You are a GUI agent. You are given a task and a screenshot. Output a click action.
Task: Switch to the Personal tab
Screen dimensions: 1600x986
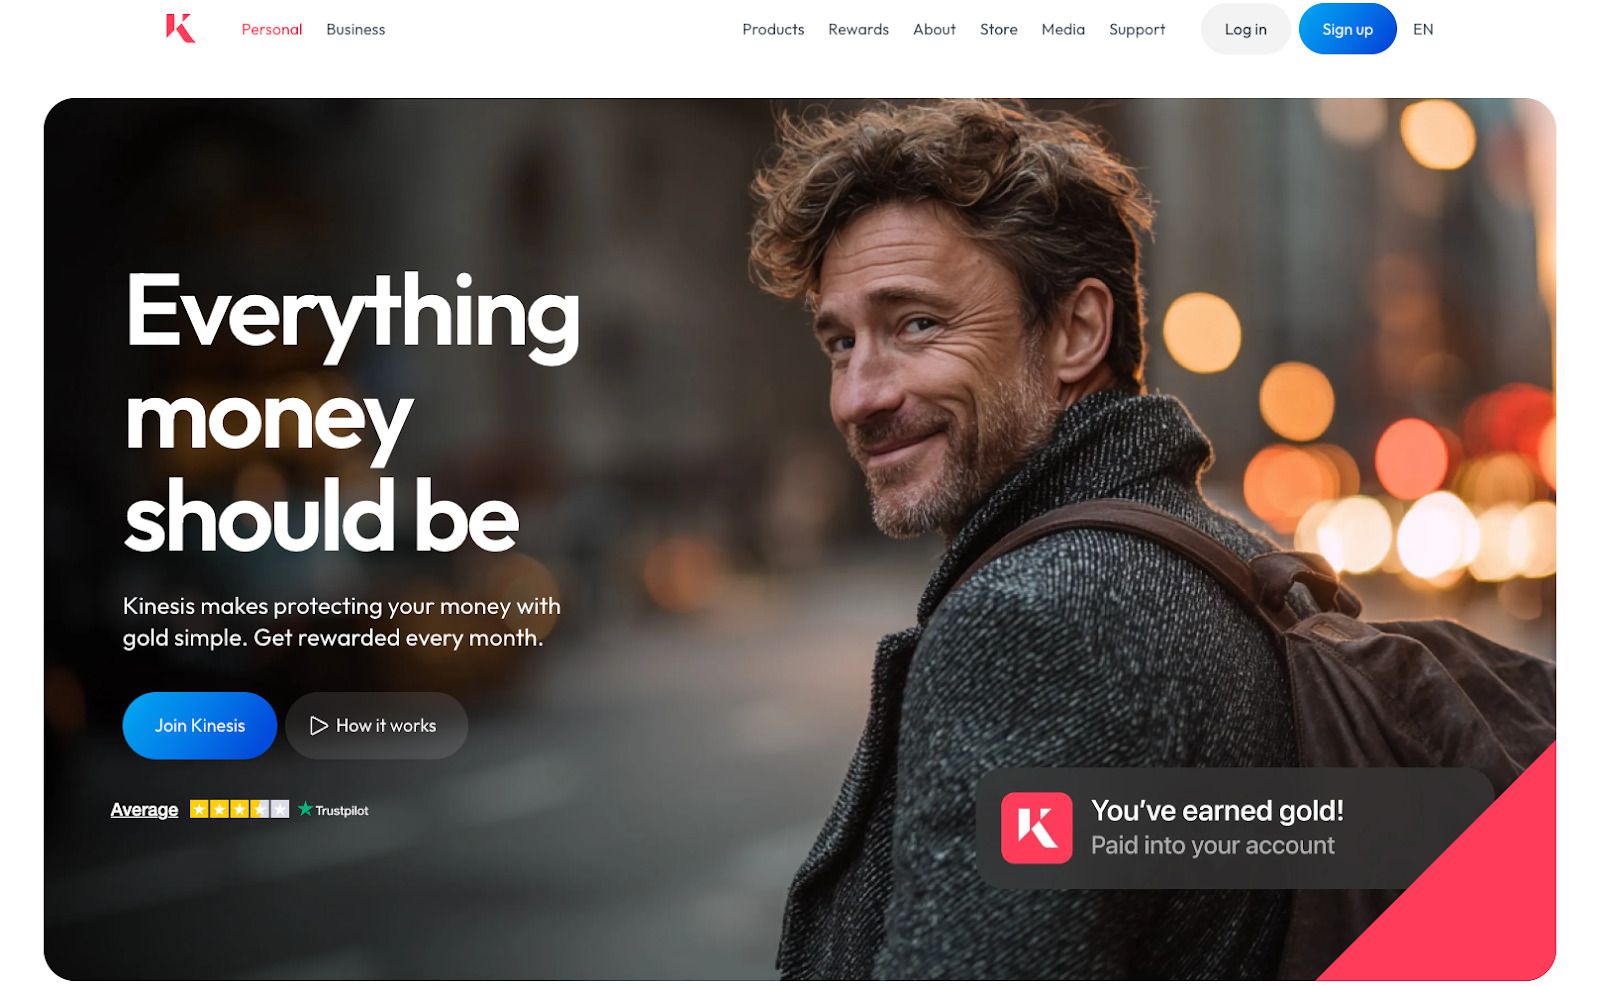tap(272, 29)
